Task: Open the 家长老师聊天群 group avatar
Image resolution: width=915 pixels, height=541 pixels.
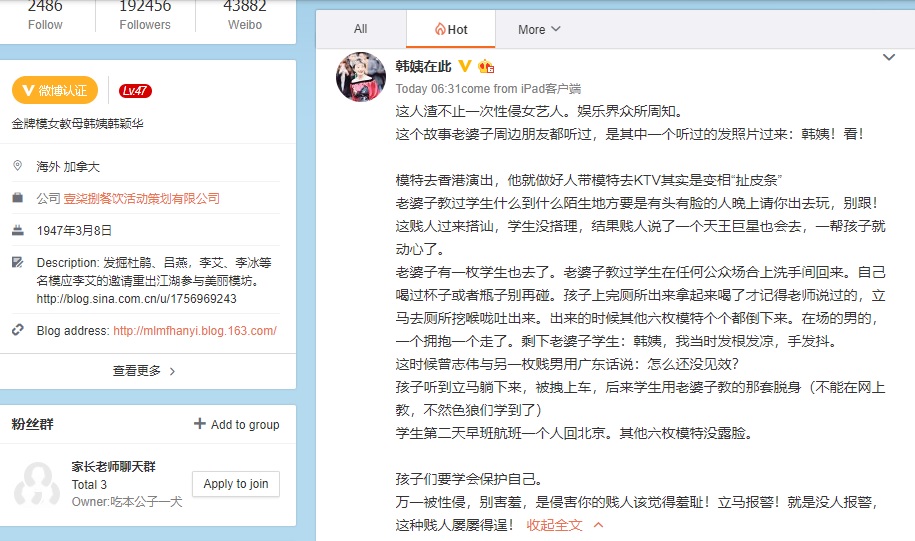Action: coord(37,484)
